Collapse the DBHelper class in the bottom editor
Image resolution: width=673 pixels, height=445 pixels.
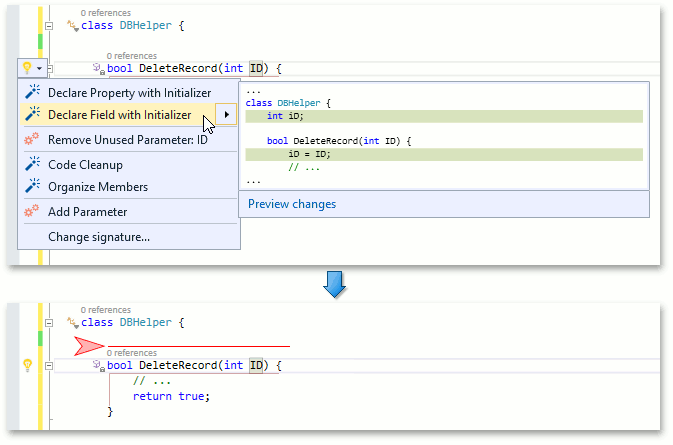click(x=49, y=323)
